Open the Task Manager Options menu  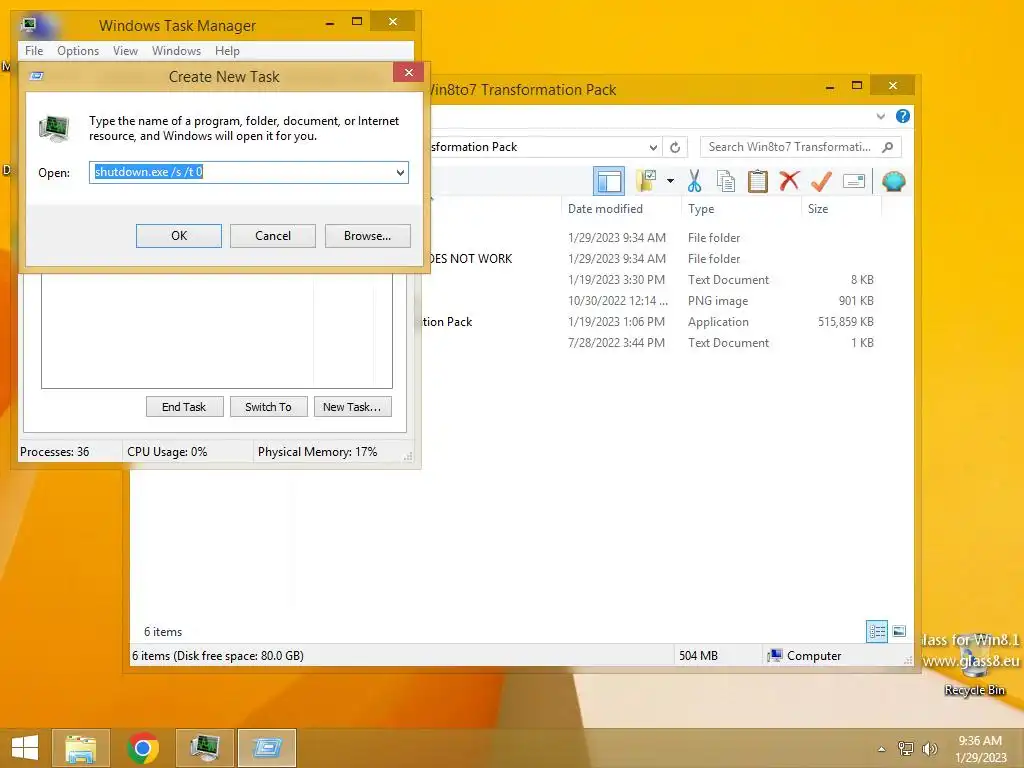pyautogui.click(x=78, y=51)
